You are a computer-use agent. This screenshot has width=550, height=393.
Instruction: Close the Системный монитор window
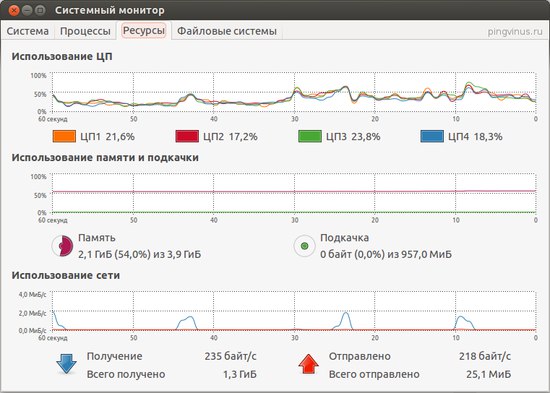click(14, 10)
